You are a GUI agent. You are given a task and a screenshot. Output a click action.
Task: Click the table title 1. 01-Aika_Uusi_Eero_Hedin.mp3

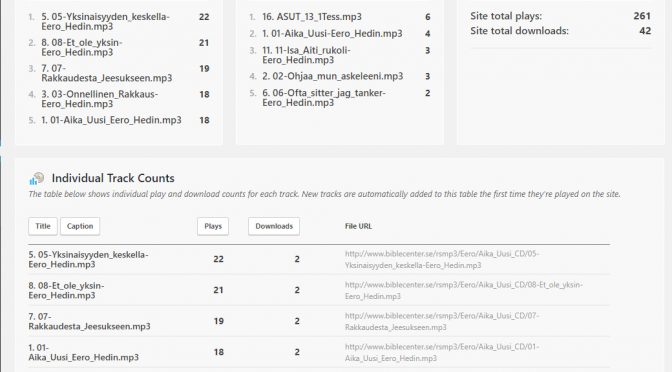click(x=84, y=352)
